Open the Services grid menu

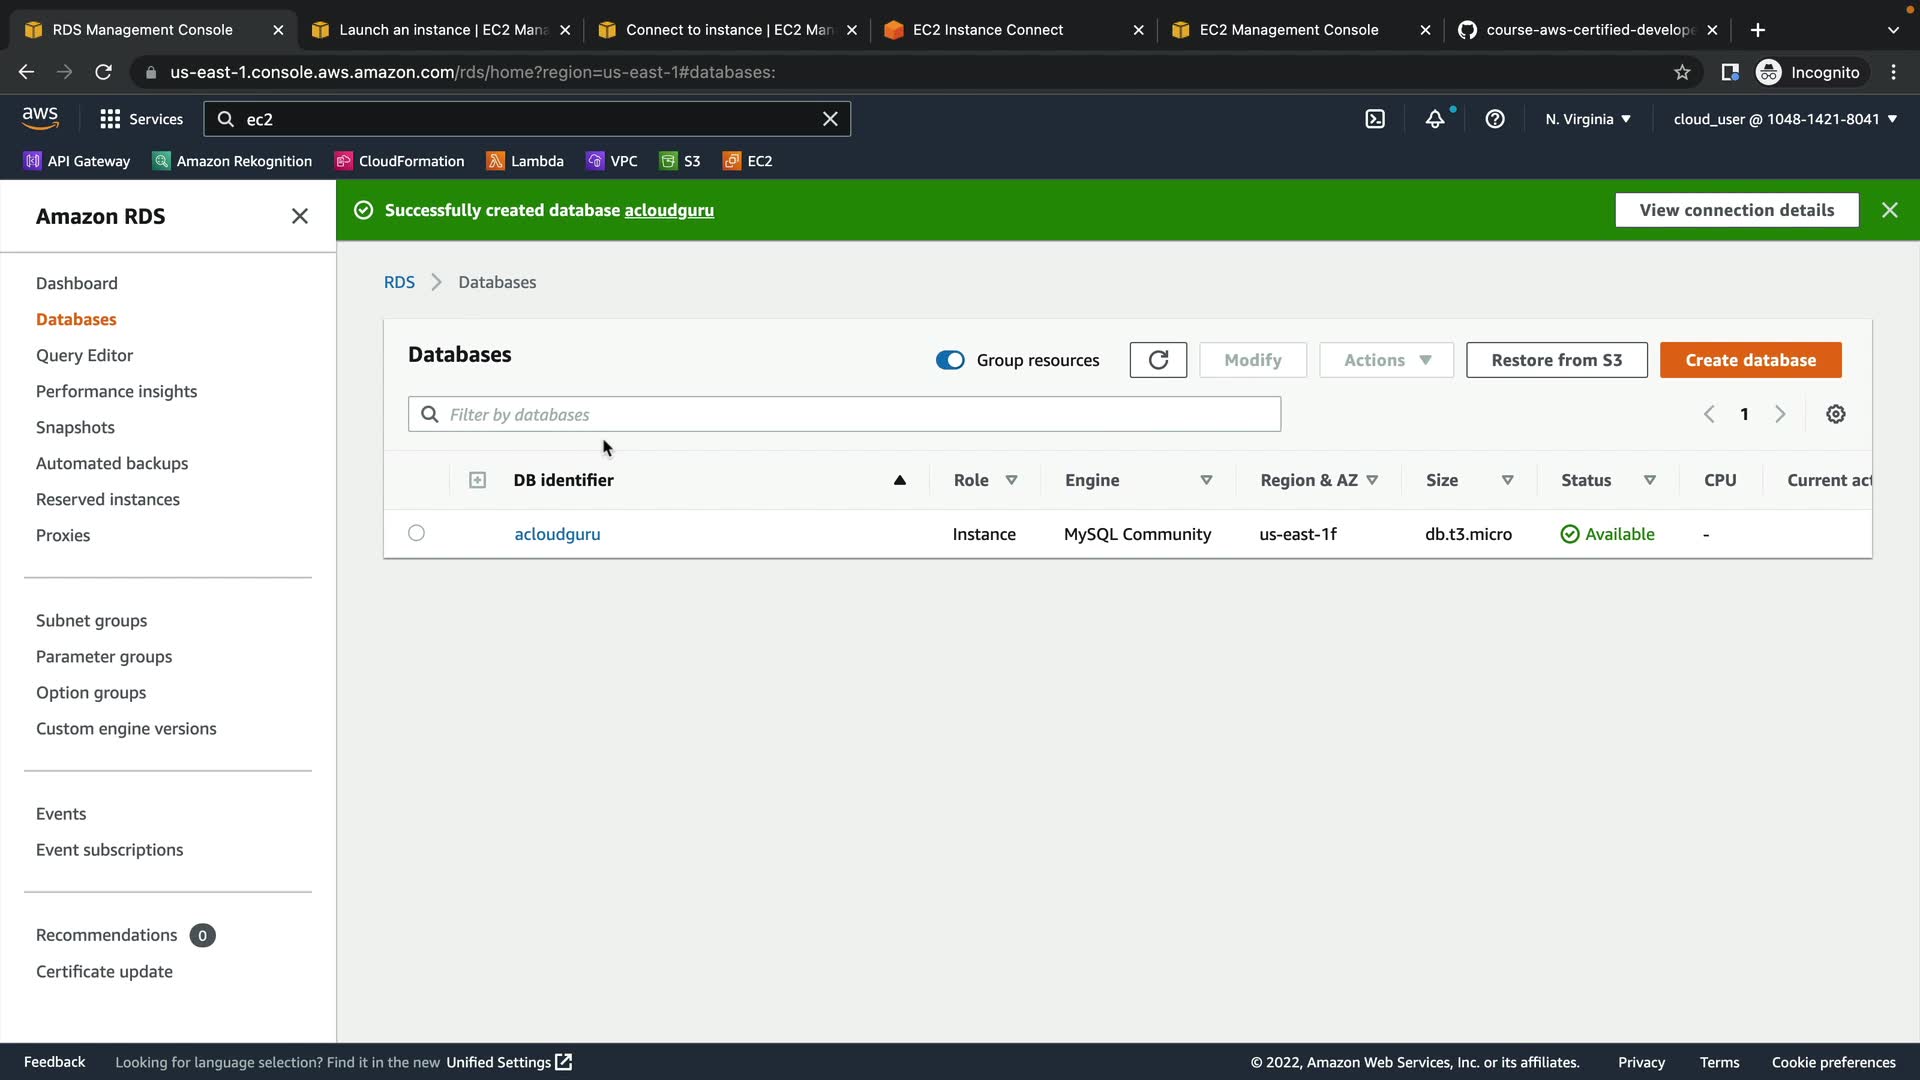coord(141,119)
